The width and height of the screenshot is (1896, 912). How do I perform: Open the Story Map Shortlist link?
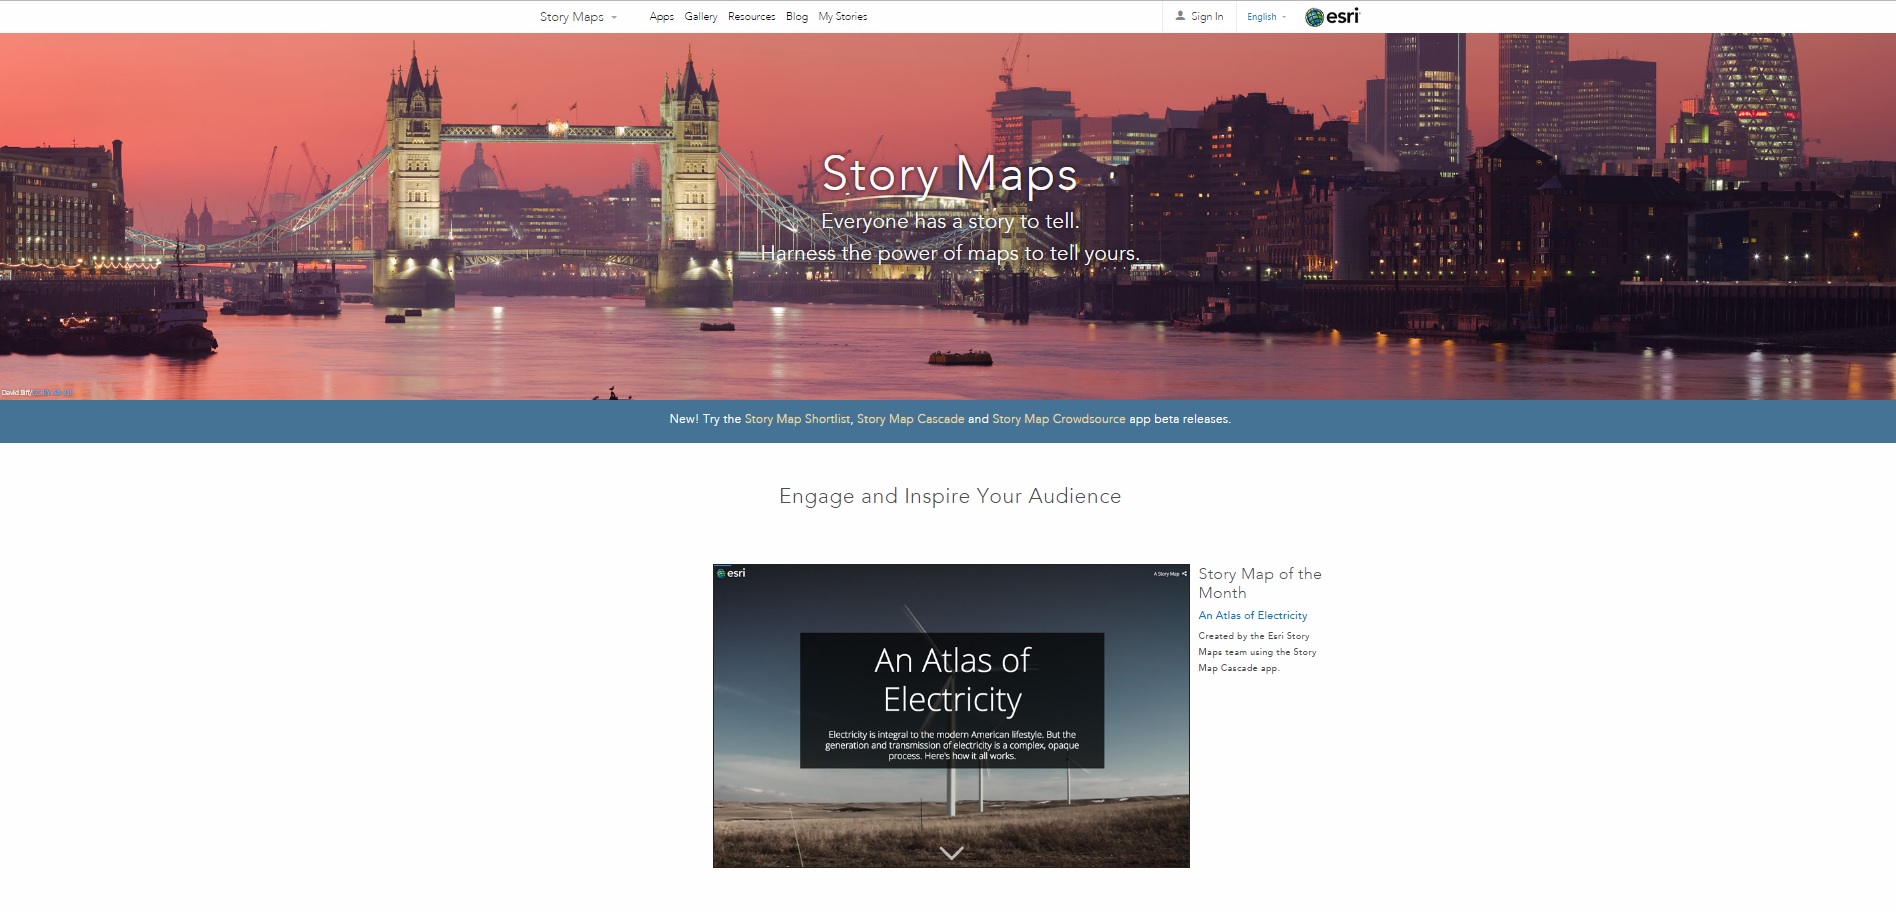point(797,419)
